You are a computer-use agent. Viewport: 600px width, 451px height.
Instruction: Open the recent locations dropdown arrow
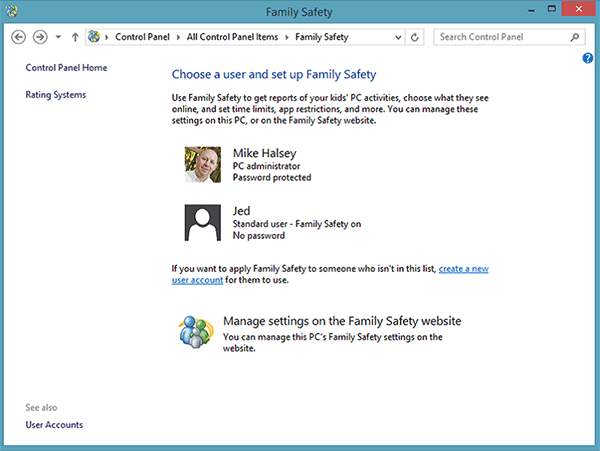(x=59, y=37)
